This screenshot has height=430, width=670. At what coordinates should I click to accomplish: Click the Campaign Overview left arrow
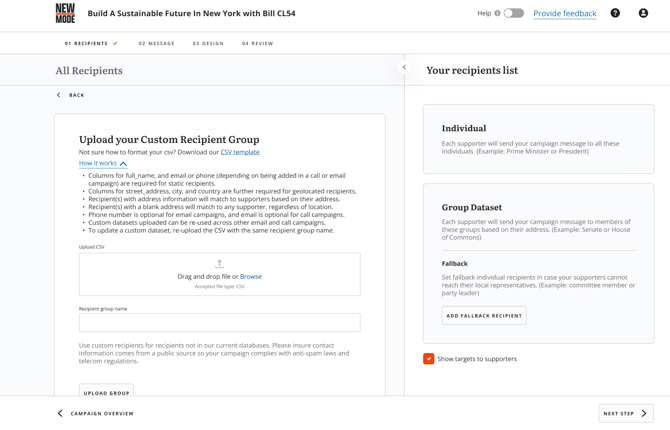click(x=60, y=413)
